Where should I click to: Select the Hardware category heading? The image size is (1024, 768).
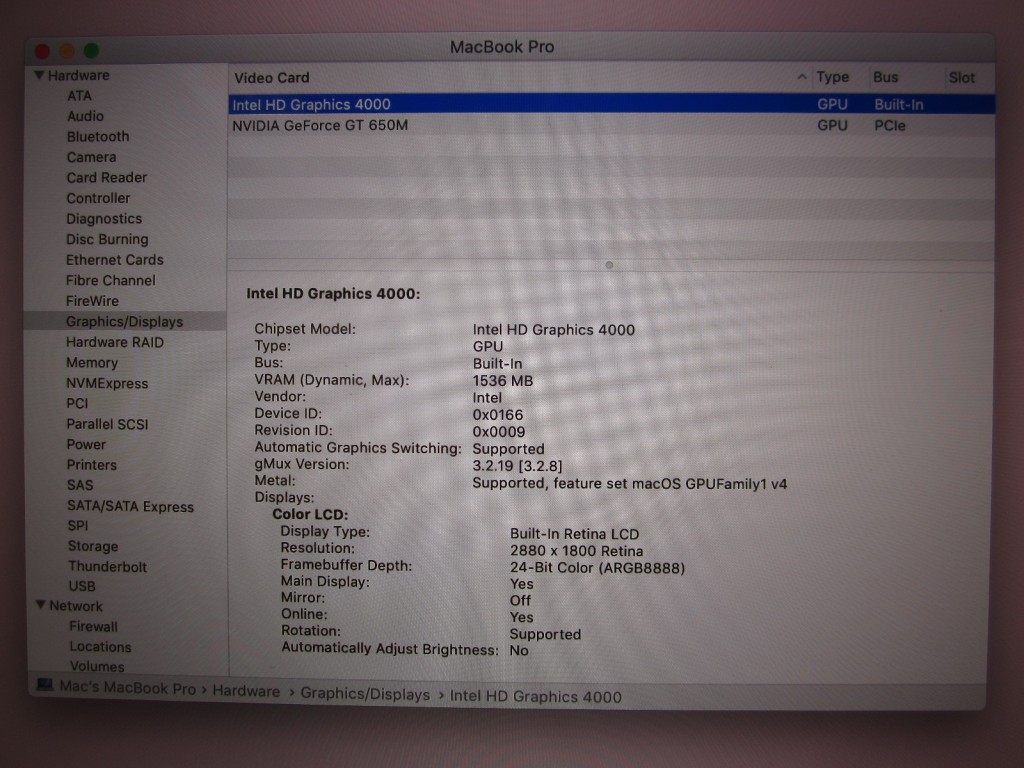[78, 76]
